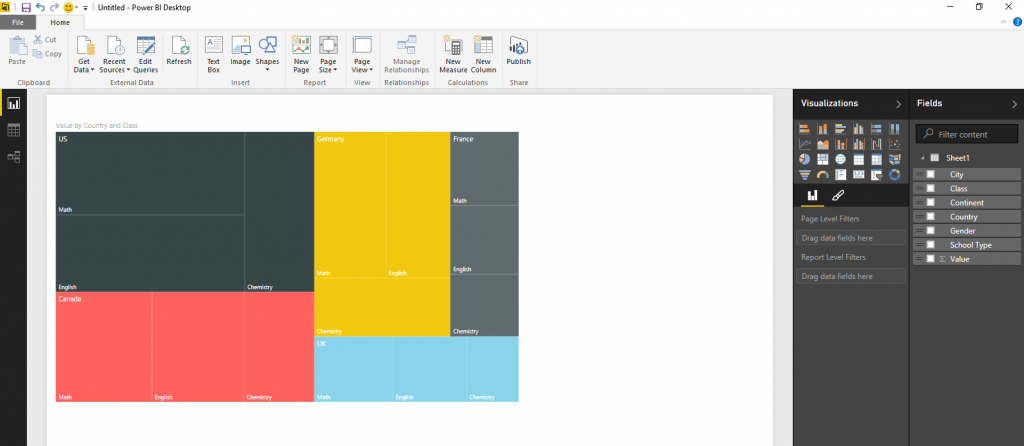The image size is (1024, 446).
Task: Insert a Text Box
Action: (214, 54)
